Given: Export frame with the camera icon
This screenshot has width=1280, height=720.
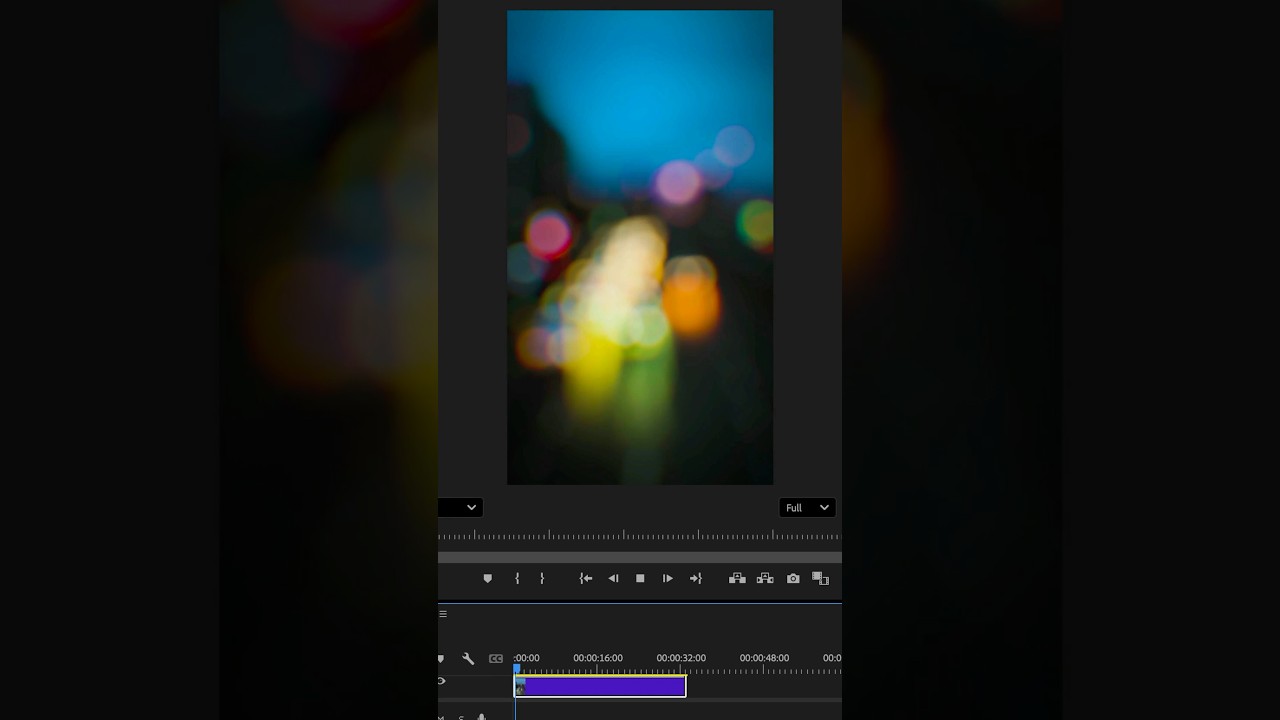Looking at the screenshot, I should pos(793,578).
